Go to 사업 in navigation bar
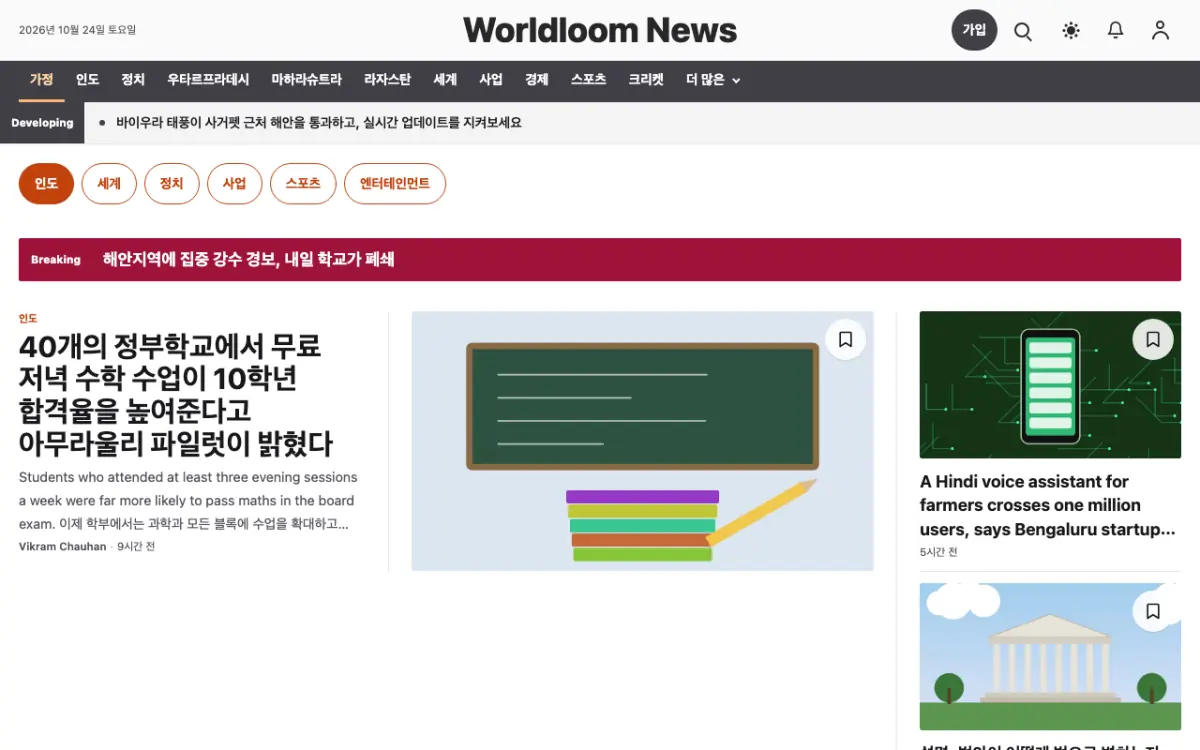 pos(491,80)
